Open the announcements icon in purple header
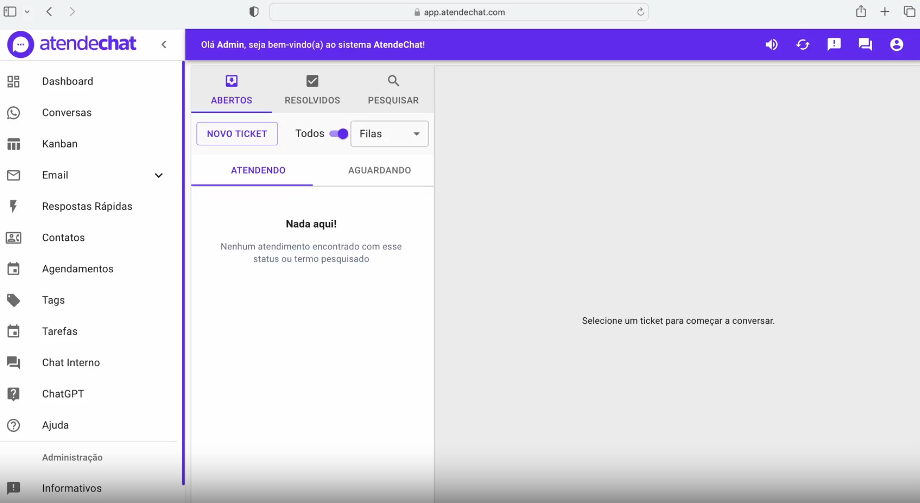The image size is (920, 503). pos(834,45)
